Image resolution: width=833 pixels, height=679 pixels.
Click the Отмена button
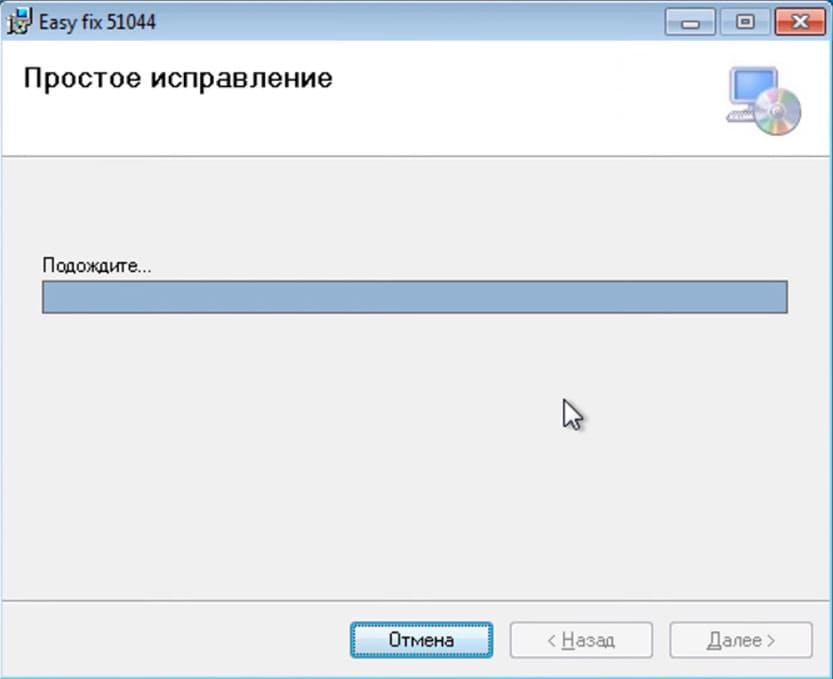pos(421,640)
